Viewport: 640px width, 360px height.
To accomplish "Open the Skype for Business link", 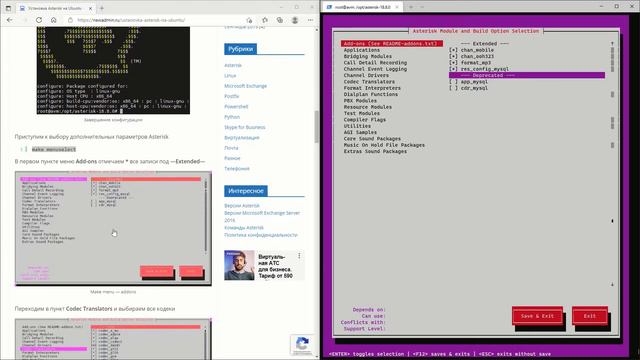I will [x=244, y=127].
